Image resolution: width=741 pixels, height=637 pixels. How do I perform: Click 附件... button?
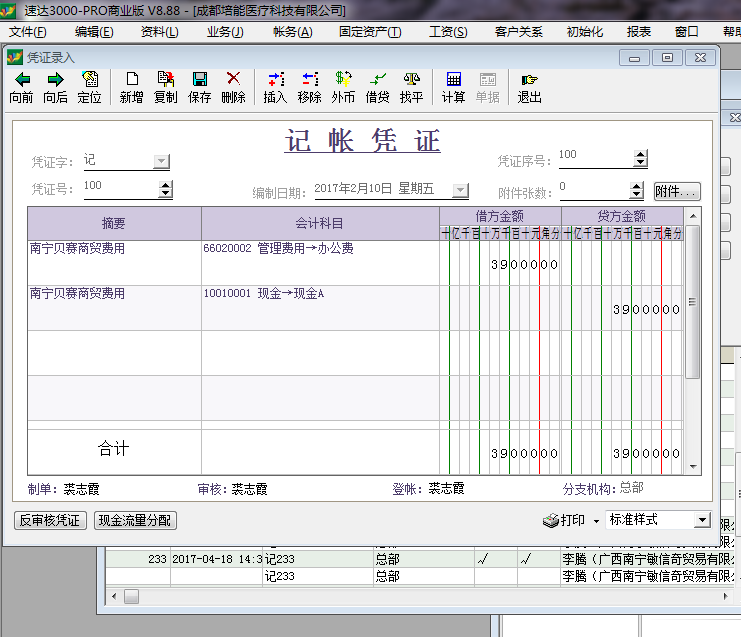[x=677, y=191]
